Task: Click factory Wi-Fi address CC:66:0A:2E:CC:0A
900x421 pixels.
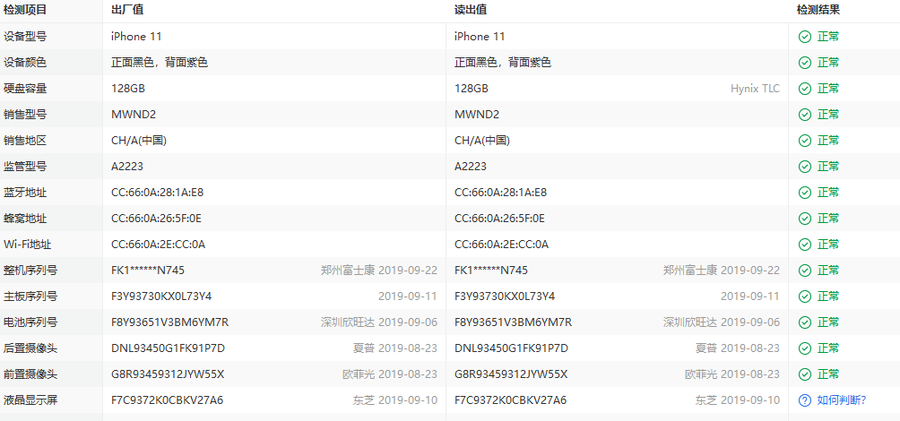Action: tap(158, 245)
